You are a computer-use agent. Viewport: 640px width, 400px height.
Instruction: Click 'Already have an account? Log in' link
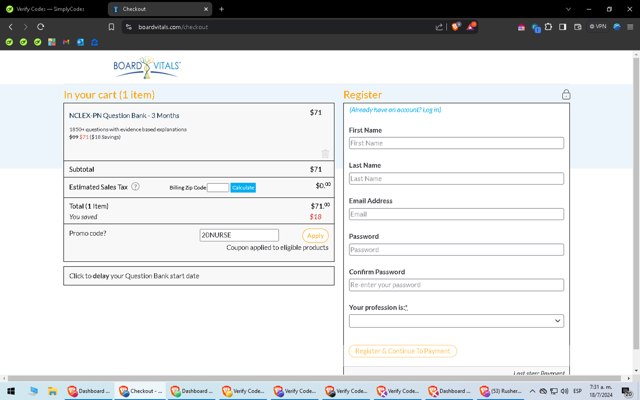click(395, 110)
